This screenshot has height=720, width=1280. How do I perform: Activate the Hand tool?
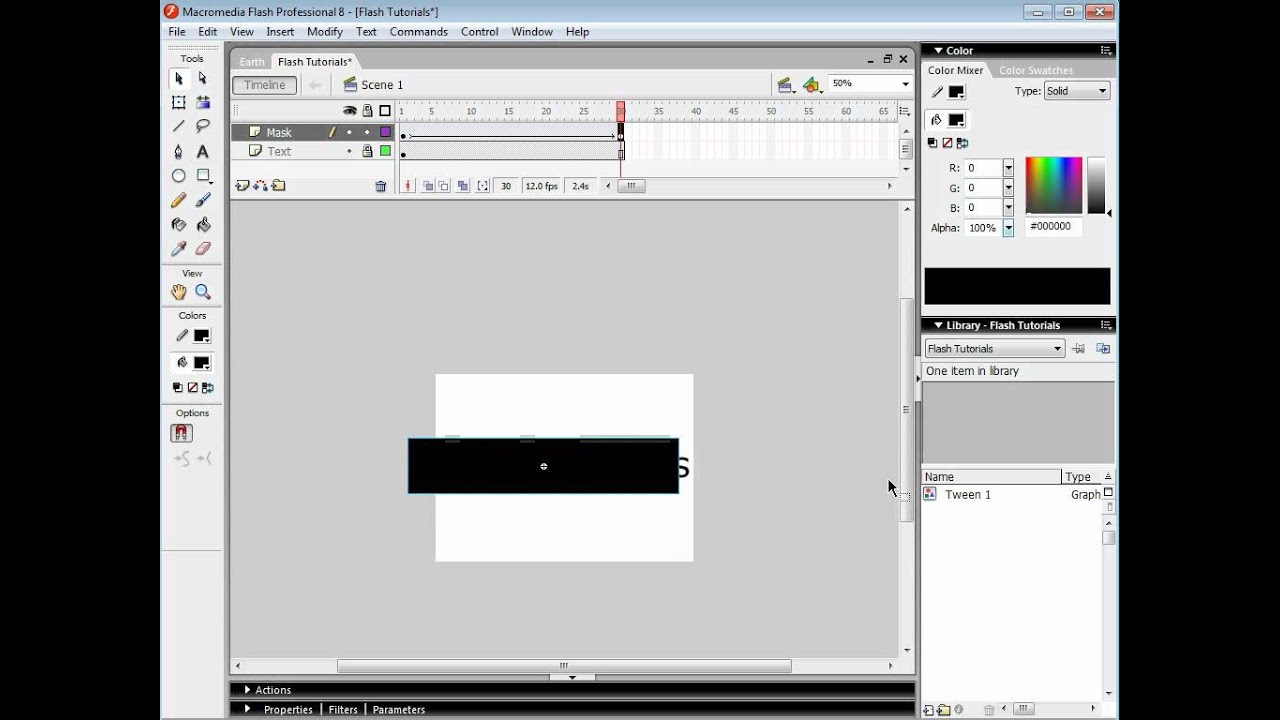point(179,292)
